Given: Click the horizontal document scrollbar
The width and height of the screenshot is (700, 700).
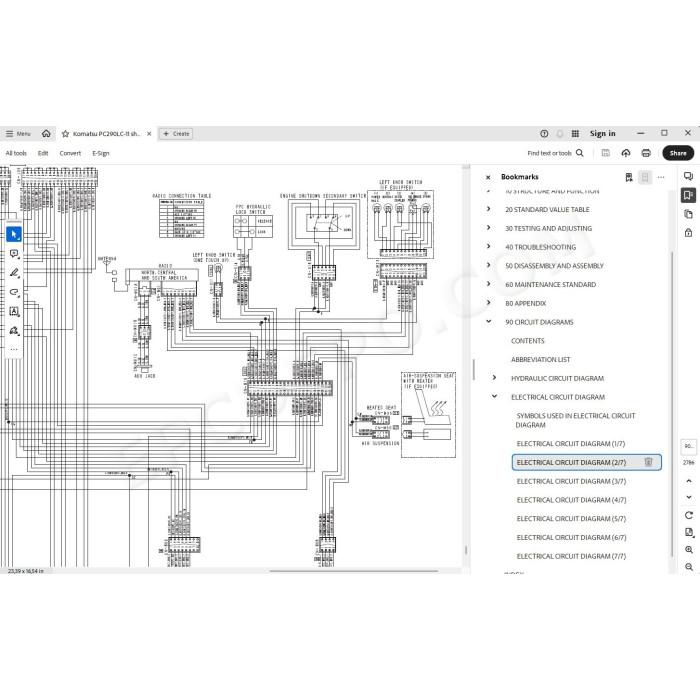Looking at the screenshot, I should [x=354, y=571].
